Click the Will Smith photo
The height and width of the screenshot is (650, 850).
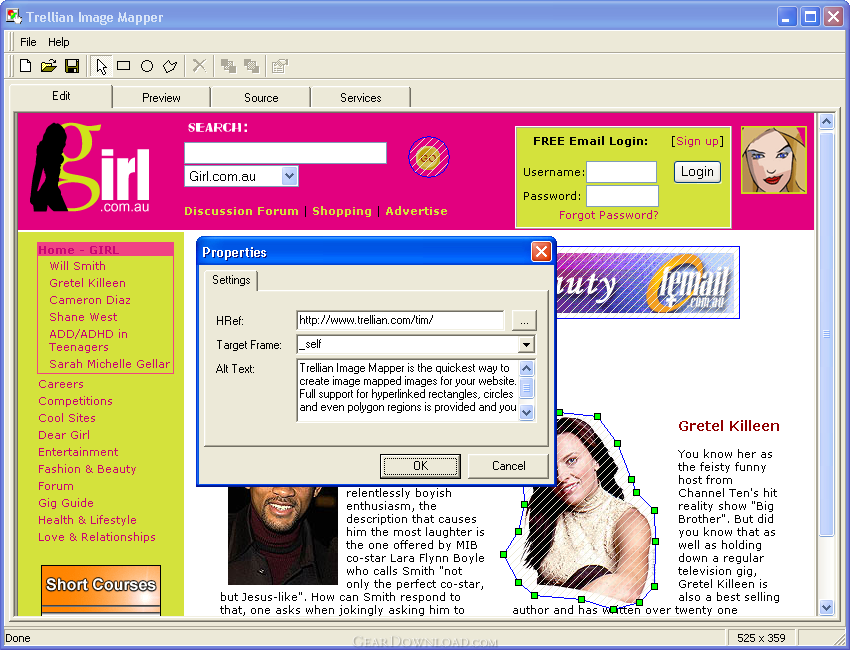[282, 535]
